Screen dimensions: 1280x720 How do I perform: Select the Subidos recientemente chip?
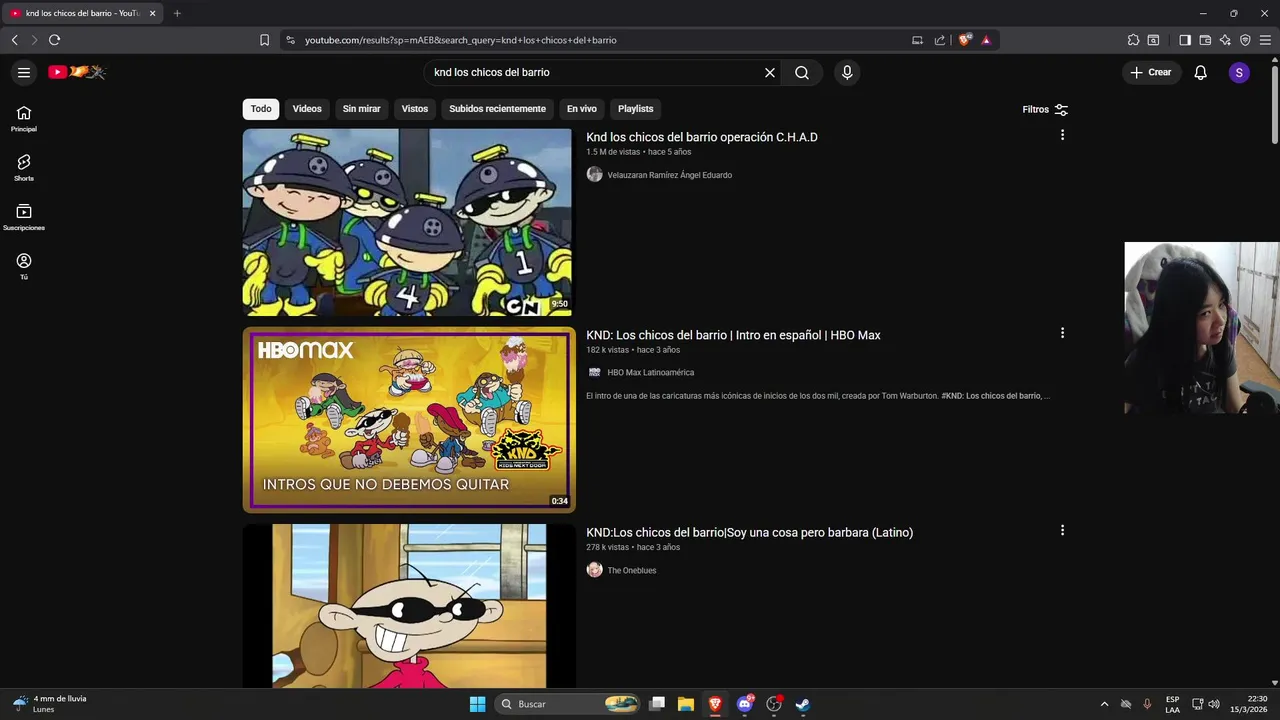[497, 109]
